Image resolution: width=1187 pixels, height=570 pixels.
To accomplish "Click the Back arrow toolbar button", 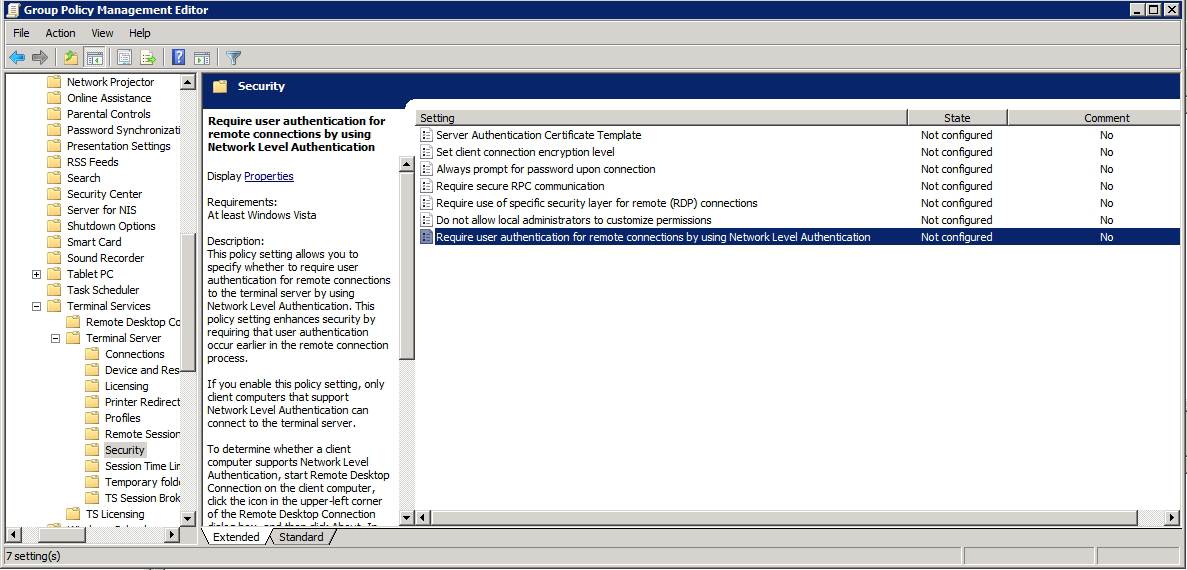I will click(17, 57).
